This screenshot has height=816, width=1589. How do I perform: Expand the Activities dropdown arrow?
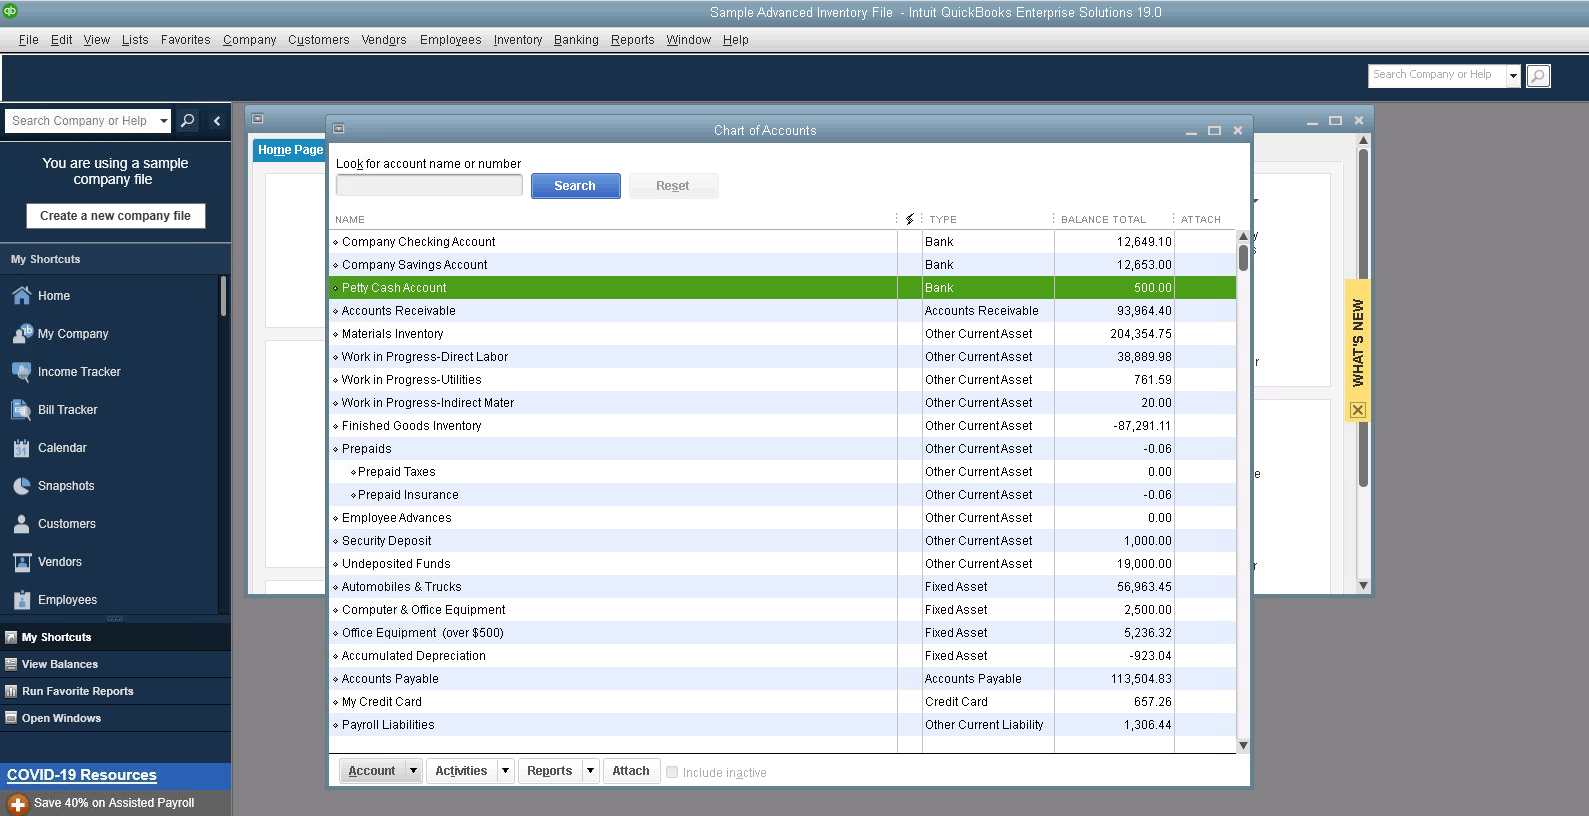click(505, 771)
